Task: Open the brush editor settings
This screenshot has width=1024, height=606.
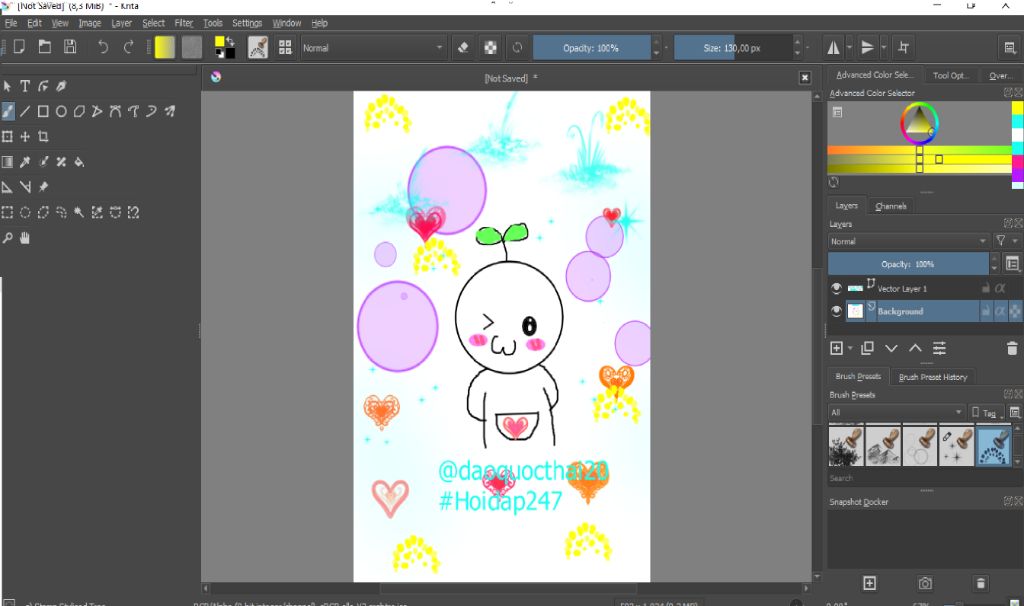Action: [258, 48]
